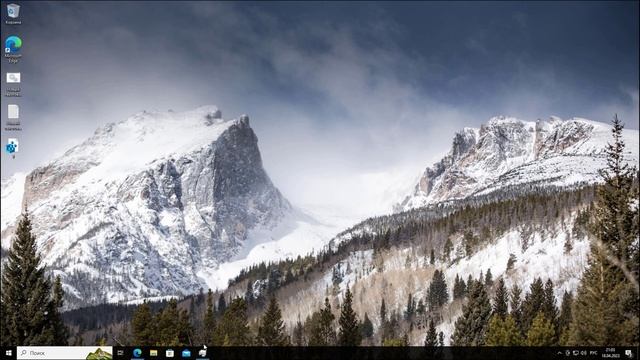Select the blue hexagon file desktop icon

12,148
